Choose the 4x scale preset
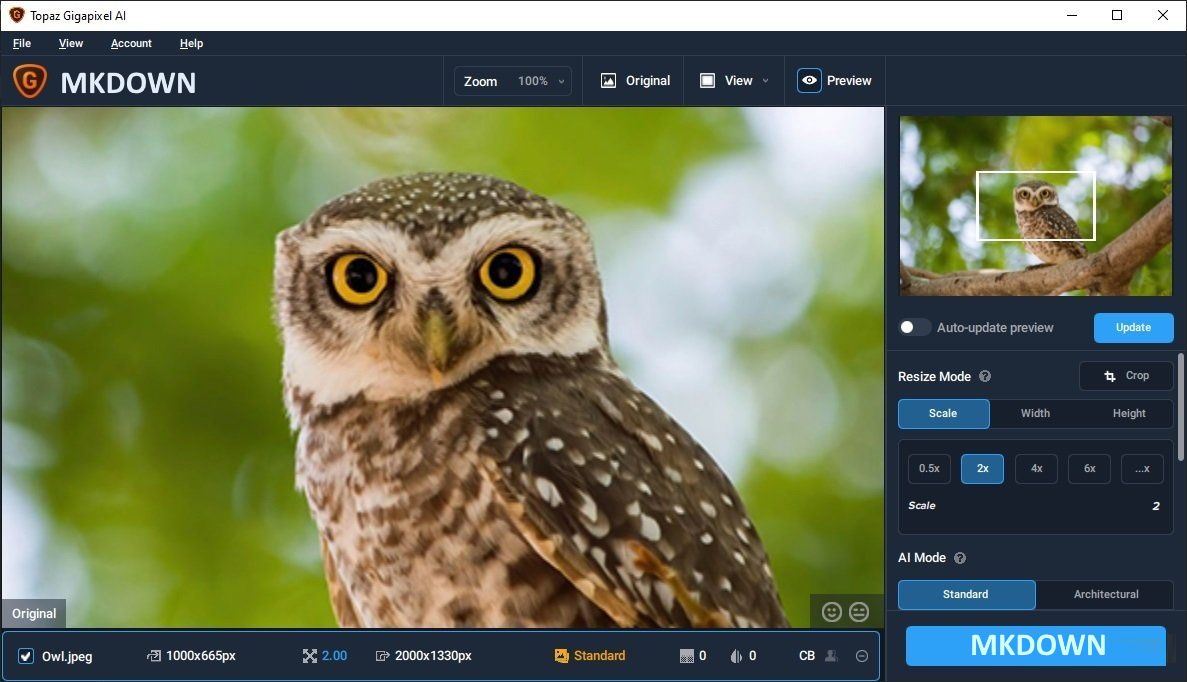This screenshot has height=682, width=1187. click(x=1036, y=469)
